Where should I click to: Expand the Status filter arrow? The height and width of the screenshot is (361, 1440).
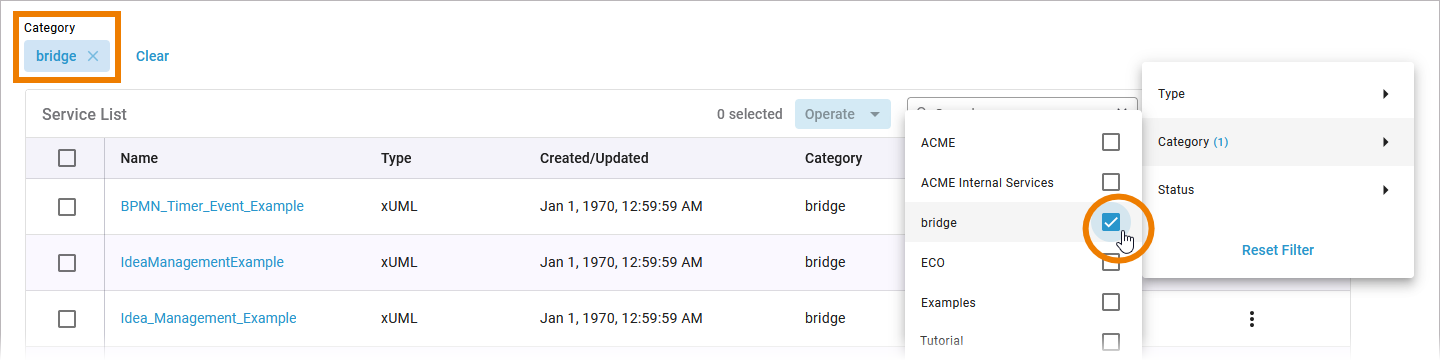[1386, 190]
